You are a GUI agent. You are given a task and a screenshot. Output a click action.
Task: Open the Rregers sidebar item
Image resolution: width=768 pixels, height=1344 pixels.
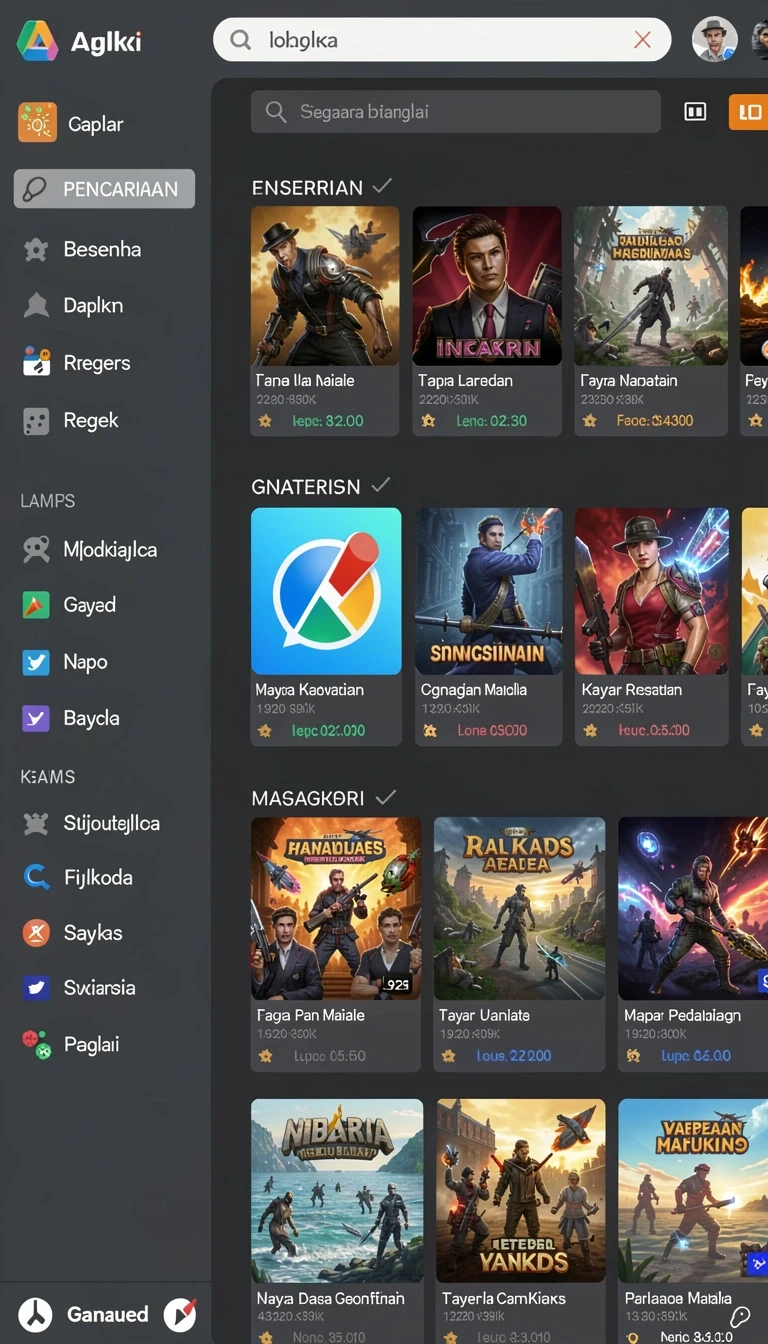point(96,363)
